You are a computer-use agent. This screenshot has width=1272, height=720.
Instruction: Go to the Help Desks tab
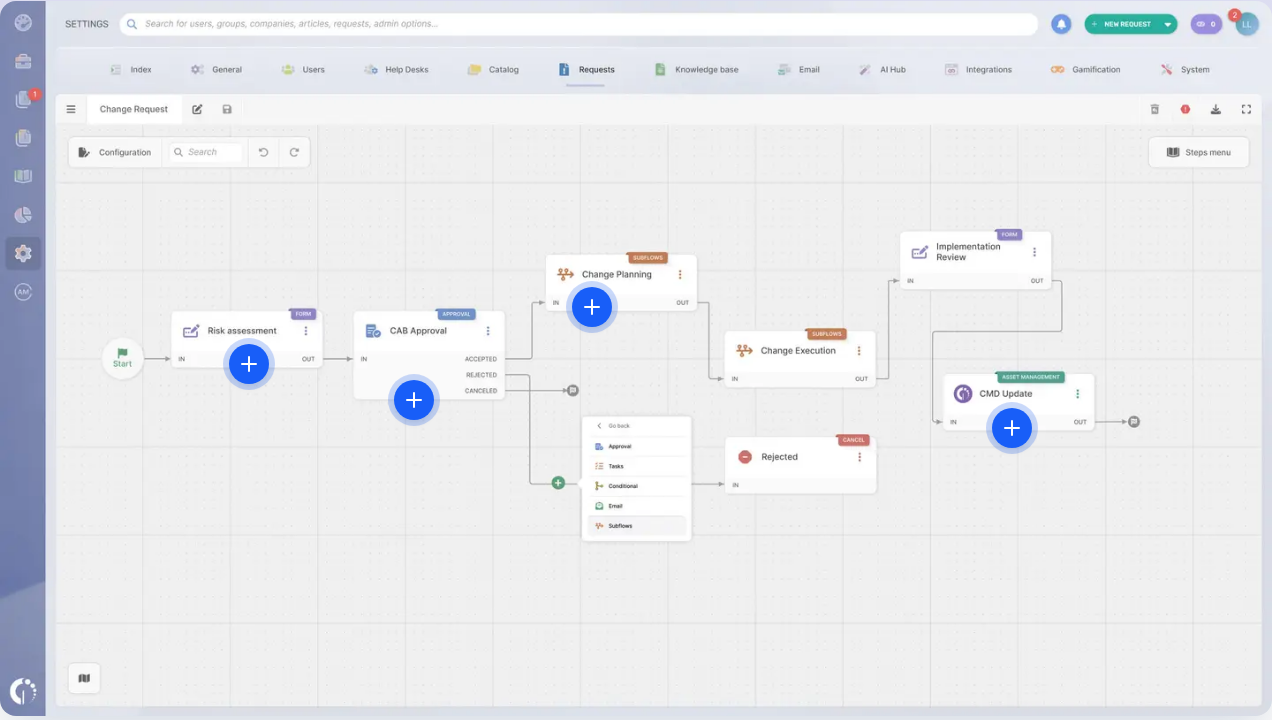[x=395, y=70]
